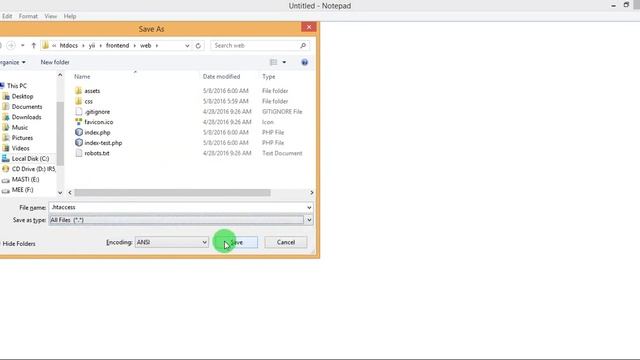Click yii in the address path

92,46
